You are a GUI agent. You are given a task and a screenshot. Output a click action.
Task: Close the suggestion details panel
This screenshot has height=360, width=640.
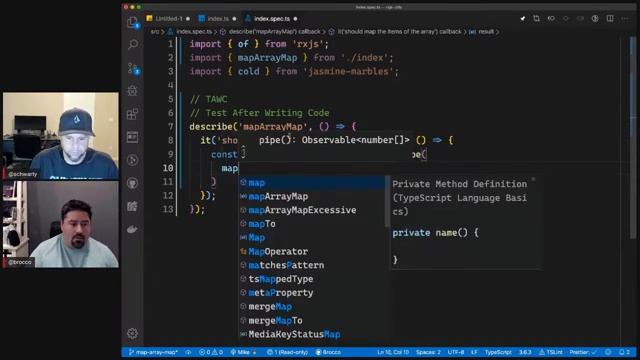click(533, 180)
